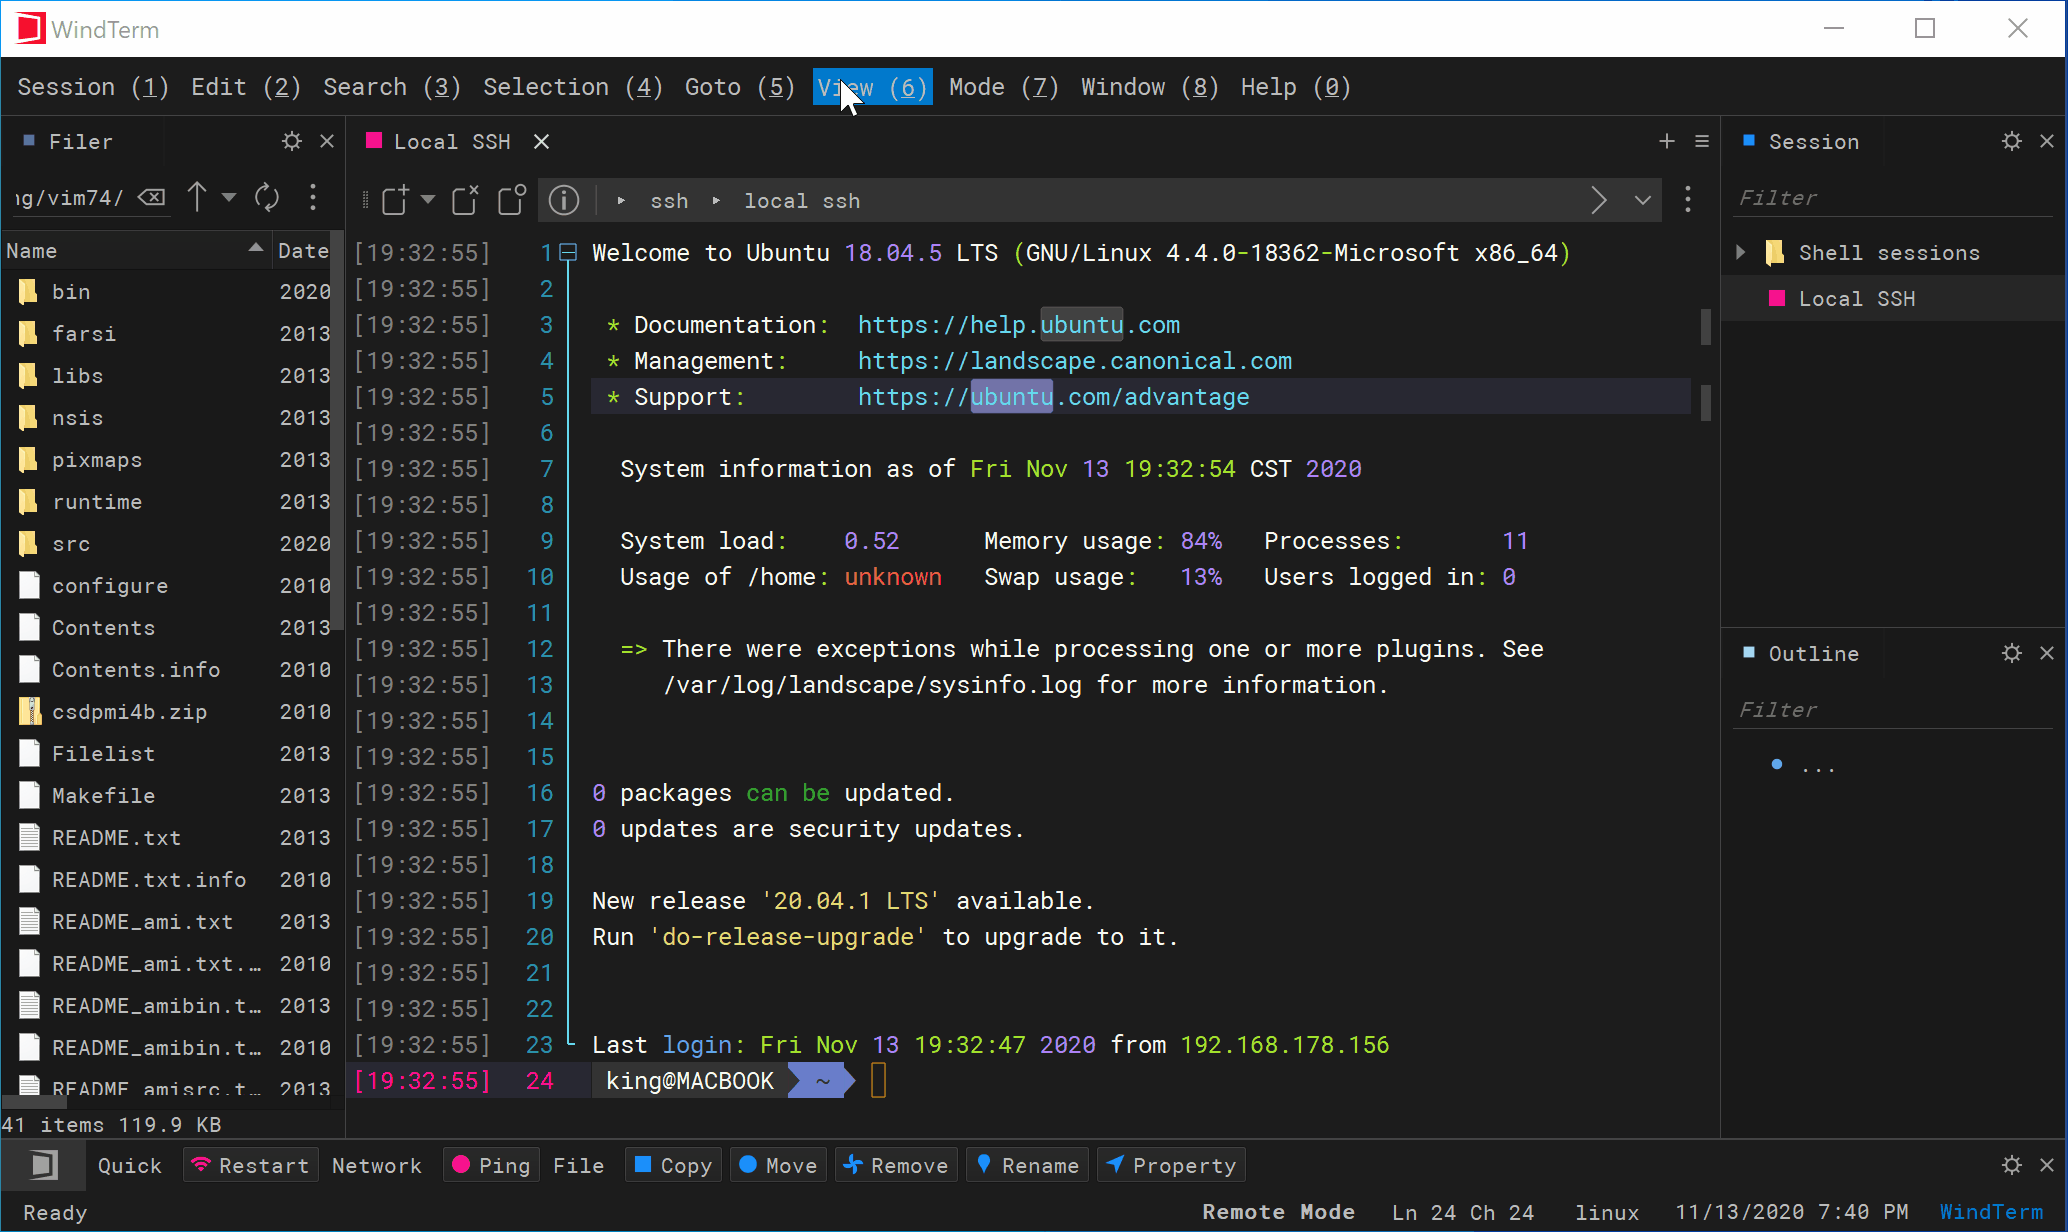Open Session panel settings via the gear icon
The height and width of the screenshot is (1232, 2068).
pyautogui.click(x=2011, y=141)
